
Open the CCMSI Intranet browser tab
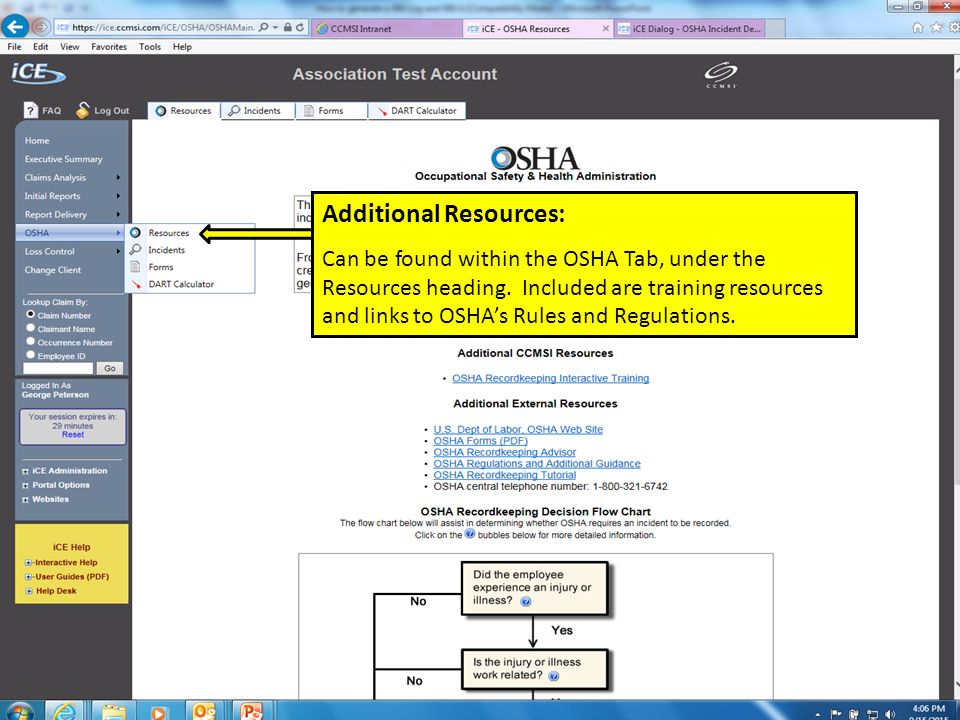pos(386,28)
